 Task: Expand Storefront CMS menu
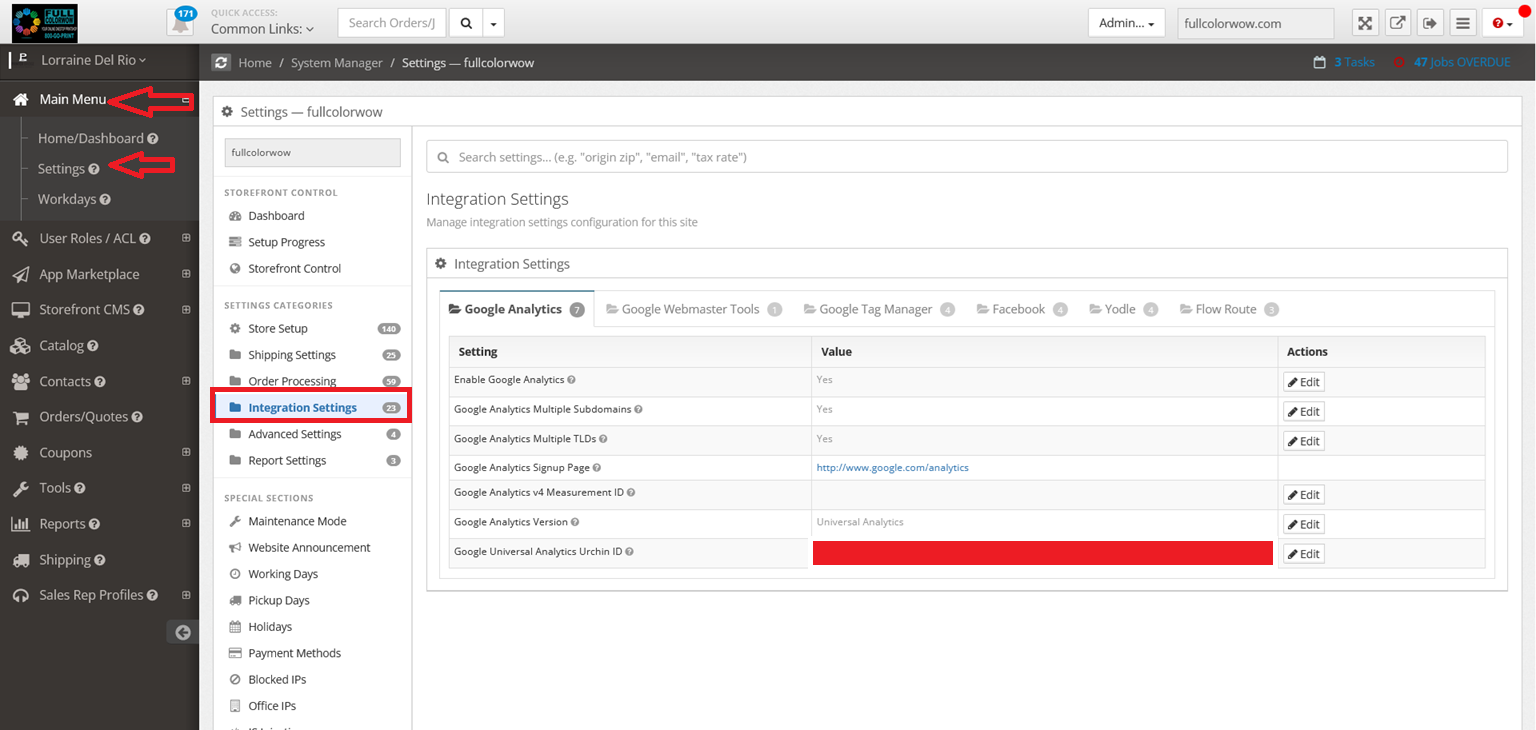click(x=186, y=310)
